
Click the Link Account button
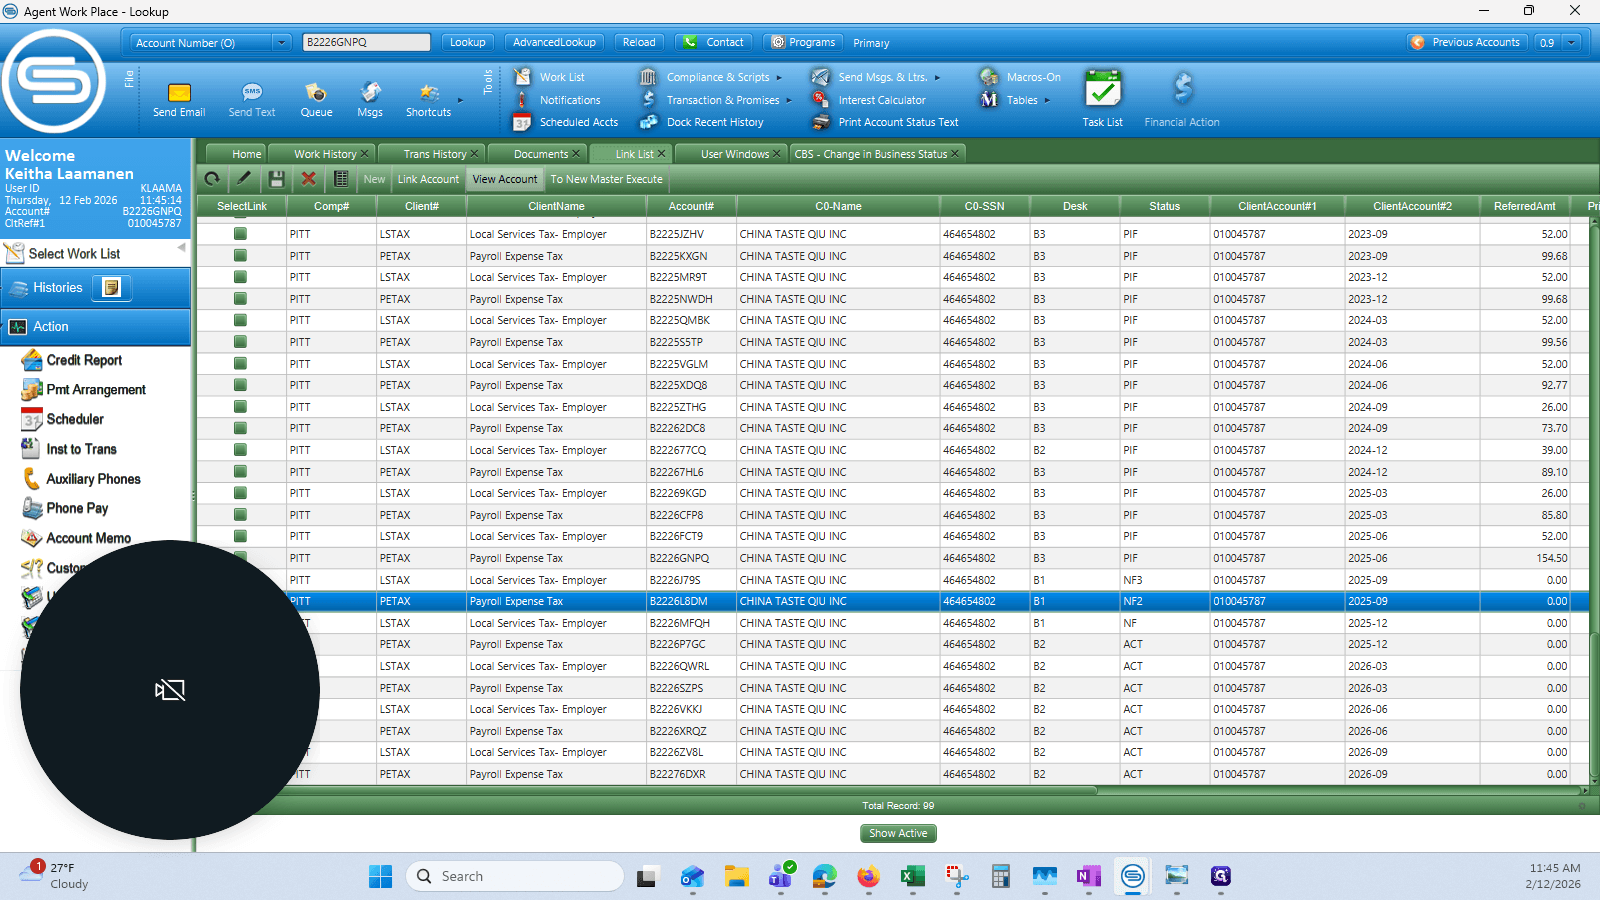(428, 179)
